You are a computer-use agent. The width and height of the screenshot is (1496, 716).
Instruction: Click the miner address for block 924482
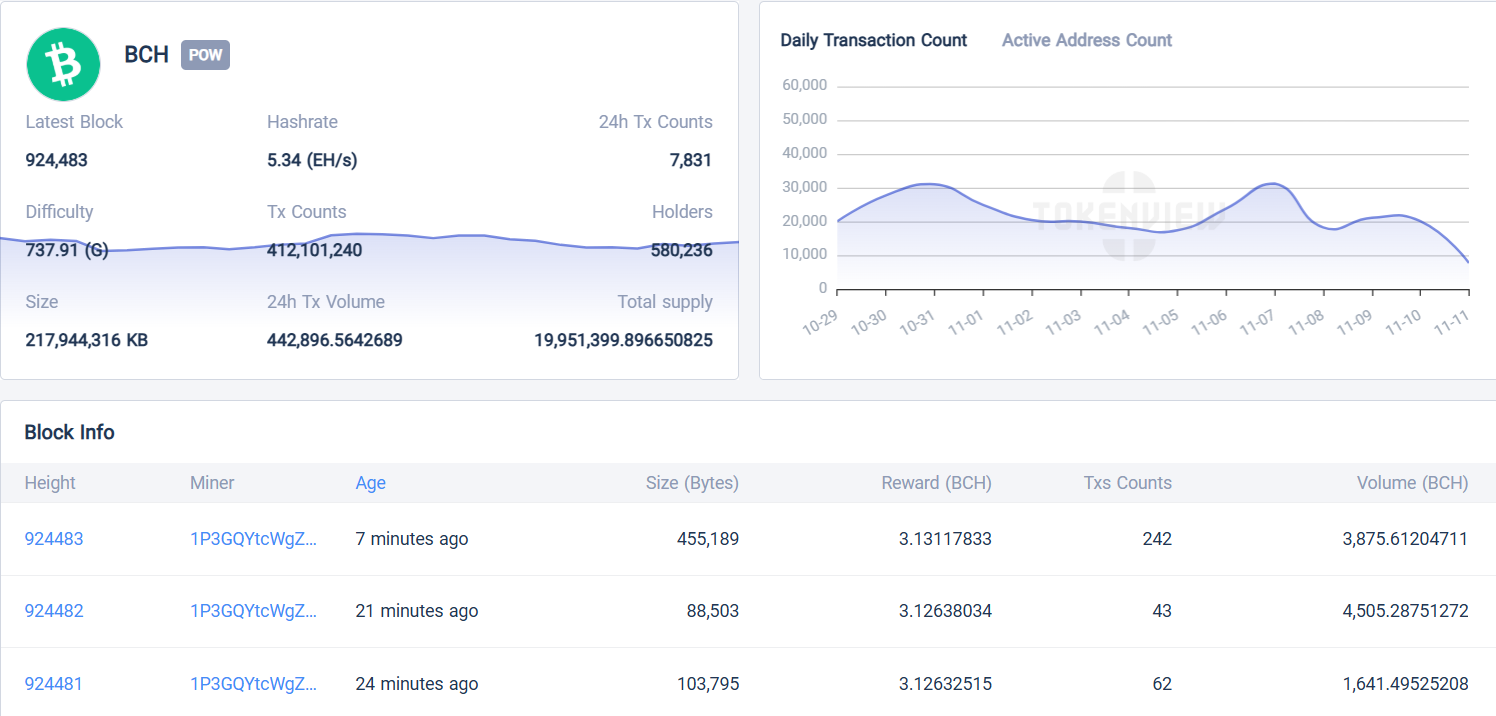[254, 610]
